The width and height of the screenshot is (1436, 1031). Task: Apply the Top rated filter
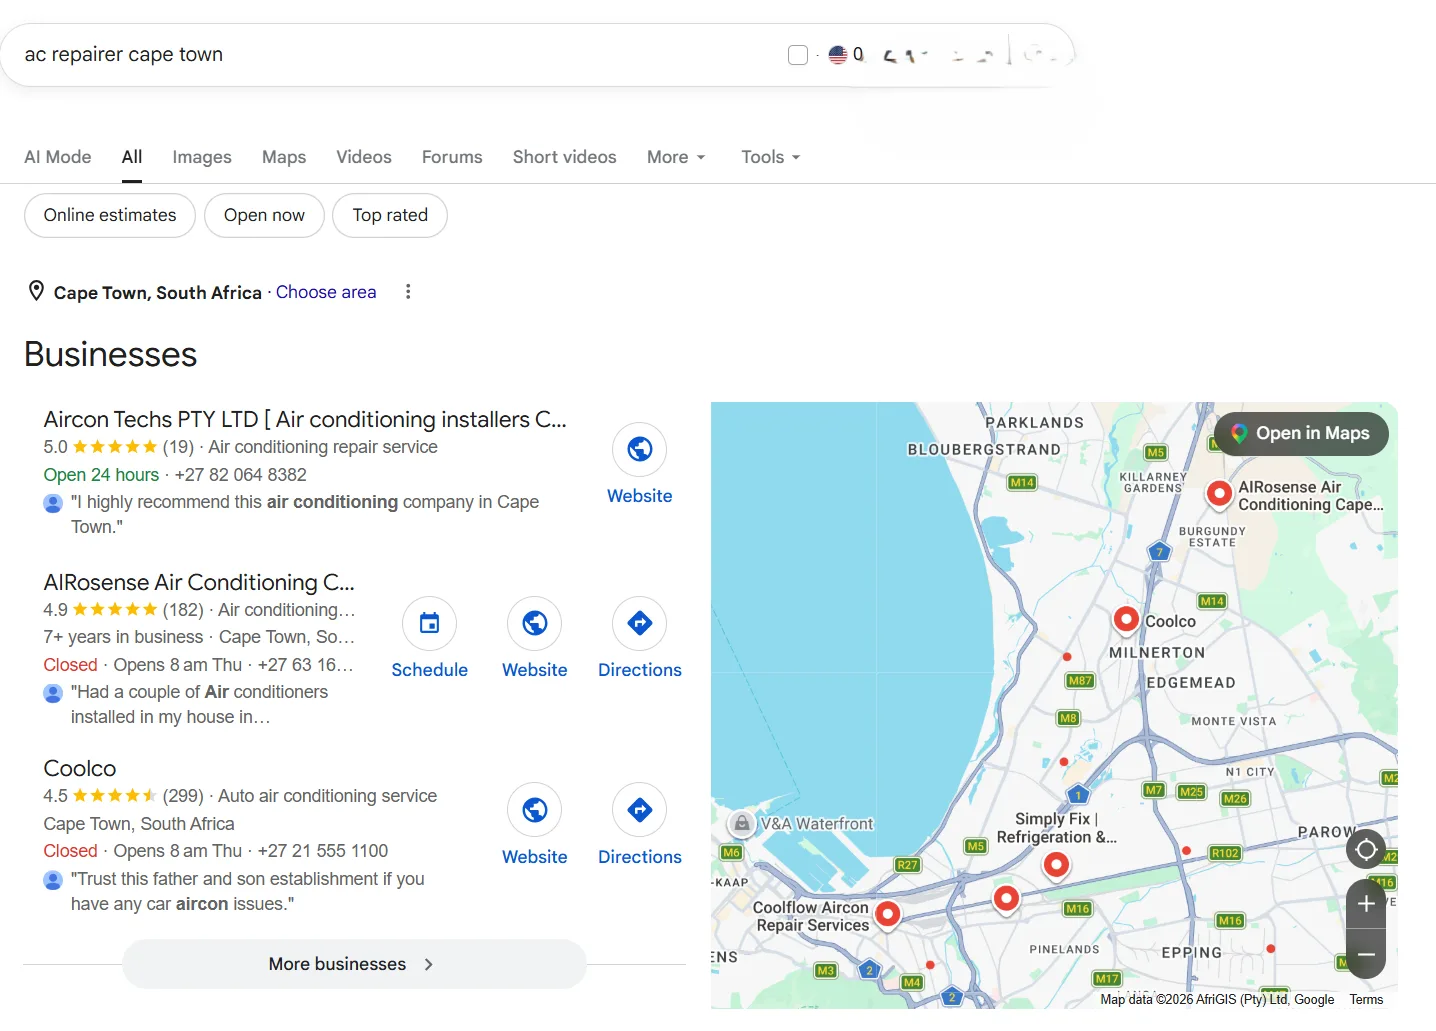390,215
